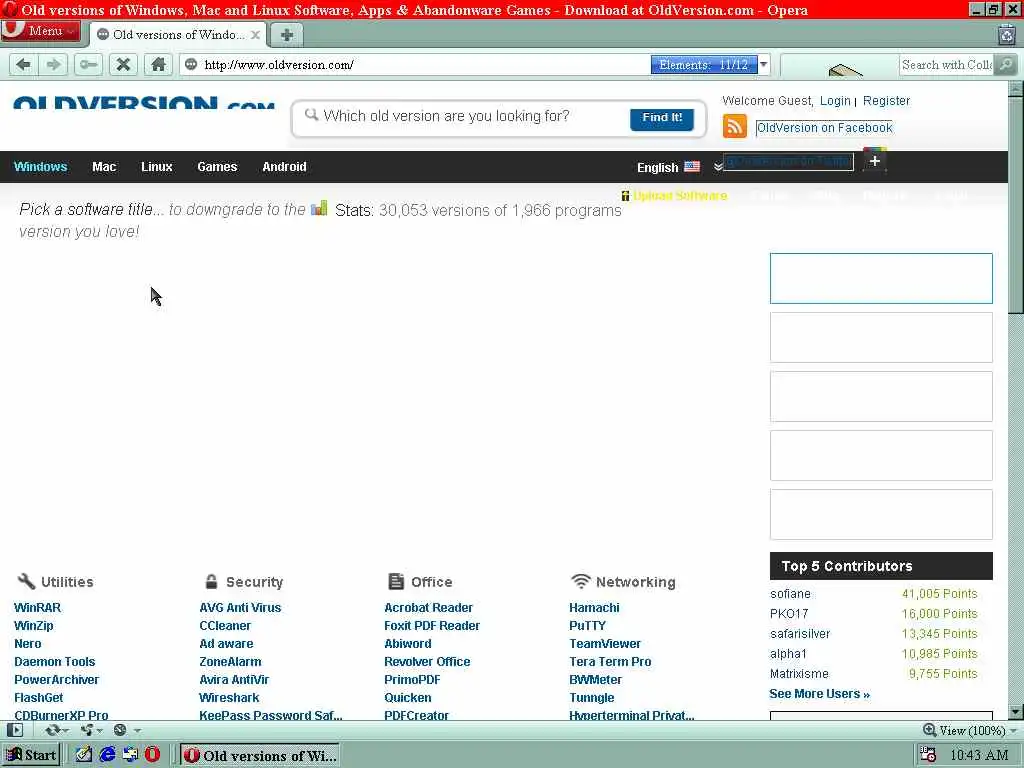Click the Google plus icon

coord(874,160)
